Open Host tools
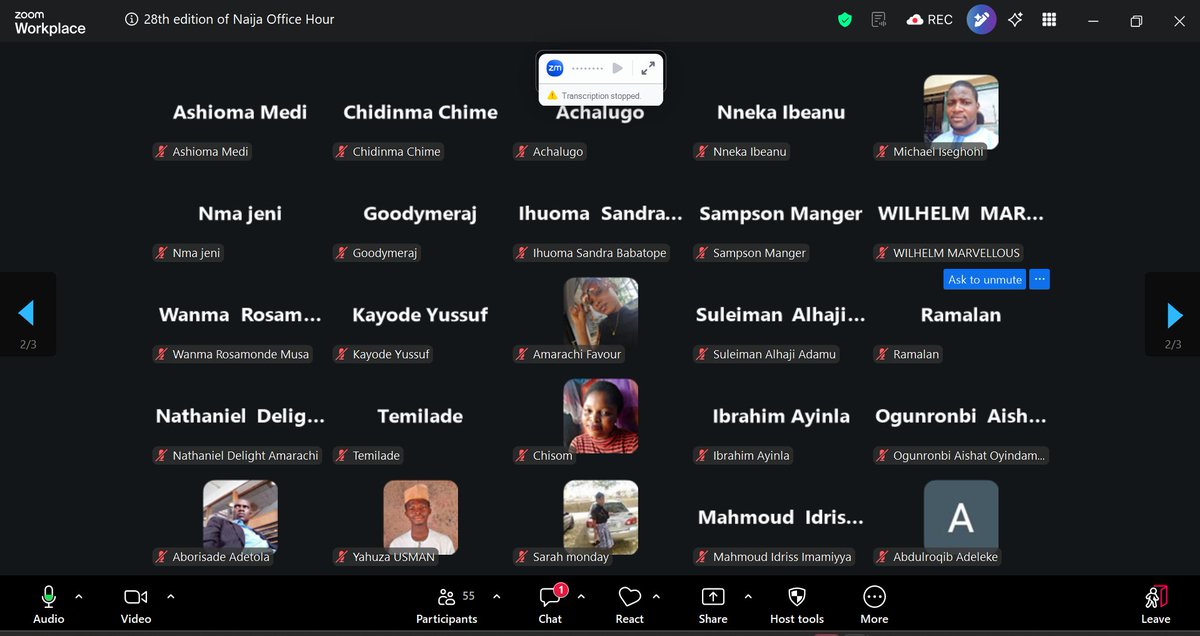The image size is (1200, 636). pyautogui.click(x=797, y=605)
